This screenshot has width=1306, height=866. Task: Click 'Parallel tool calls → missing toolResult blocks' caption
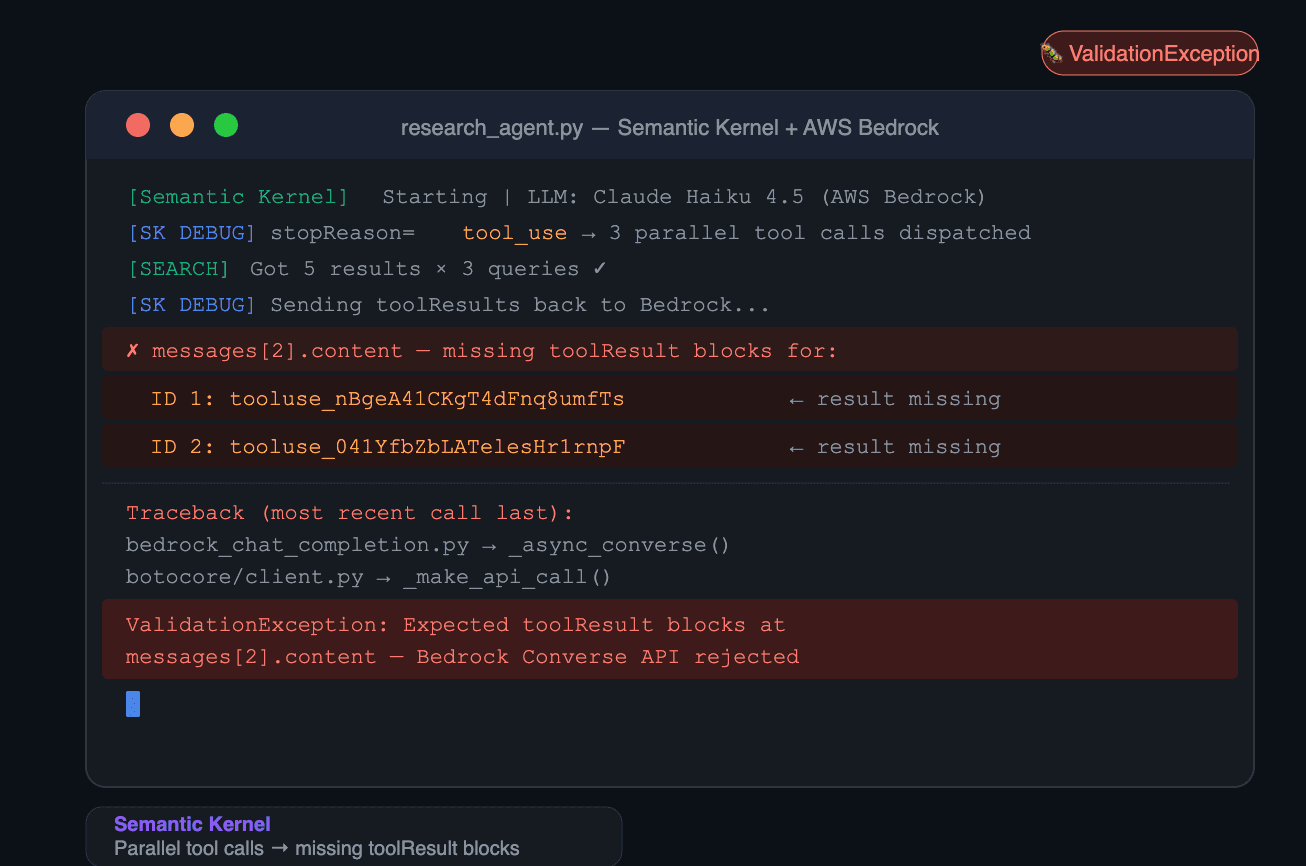coord(317,849)
